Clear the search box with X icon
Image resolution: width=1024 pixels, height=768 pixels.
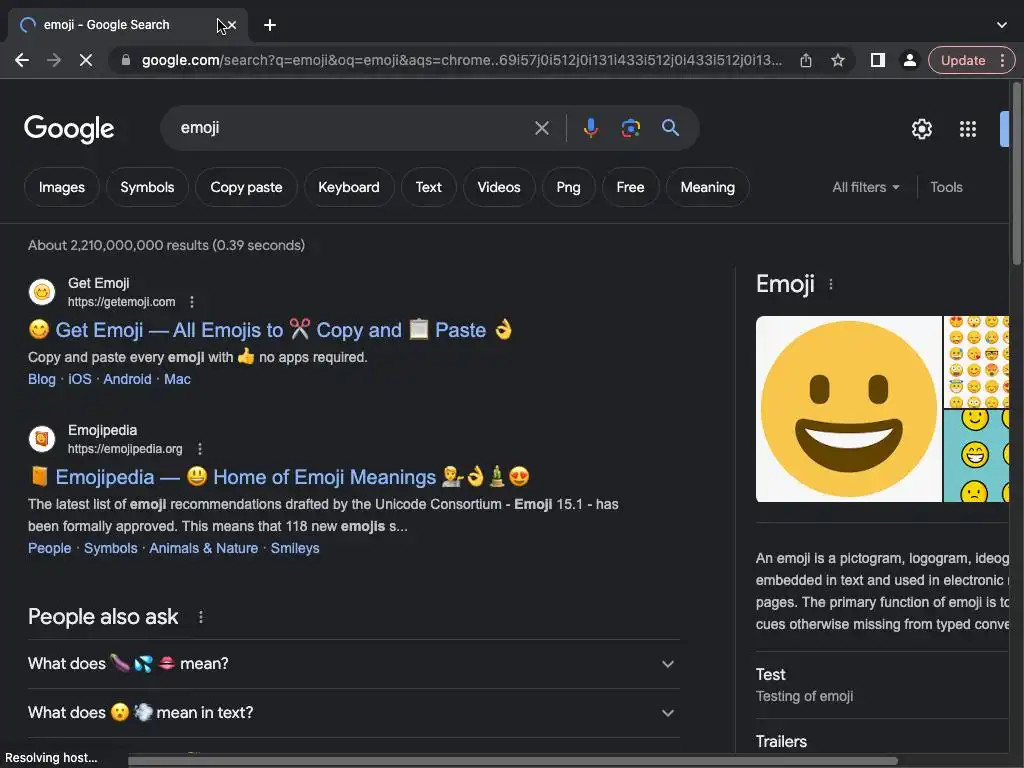point(541,128)
